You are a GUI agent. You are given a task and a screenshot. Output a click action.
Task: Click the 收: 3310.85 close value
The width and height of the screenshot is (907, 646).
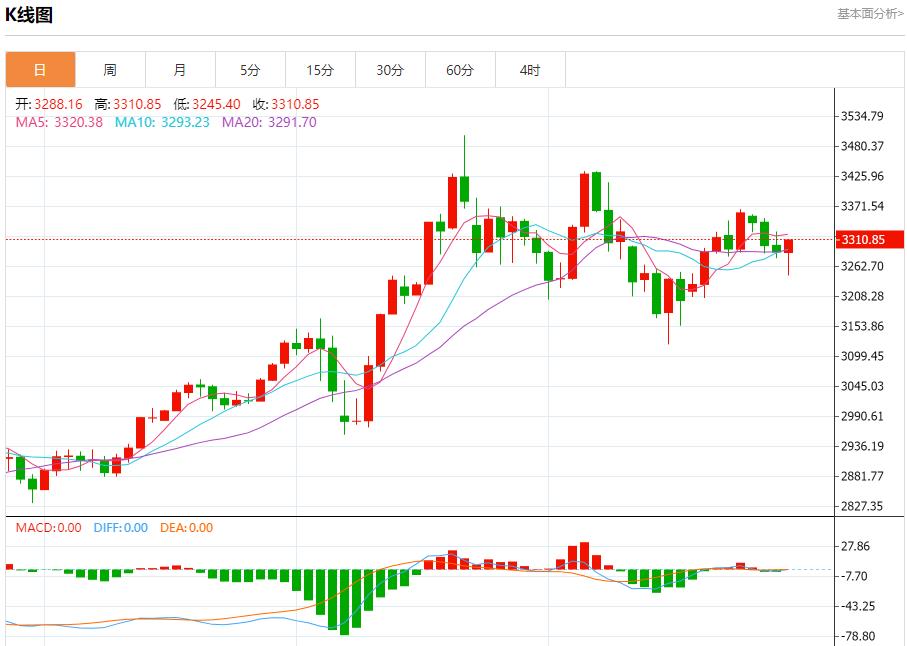(286, 104)
